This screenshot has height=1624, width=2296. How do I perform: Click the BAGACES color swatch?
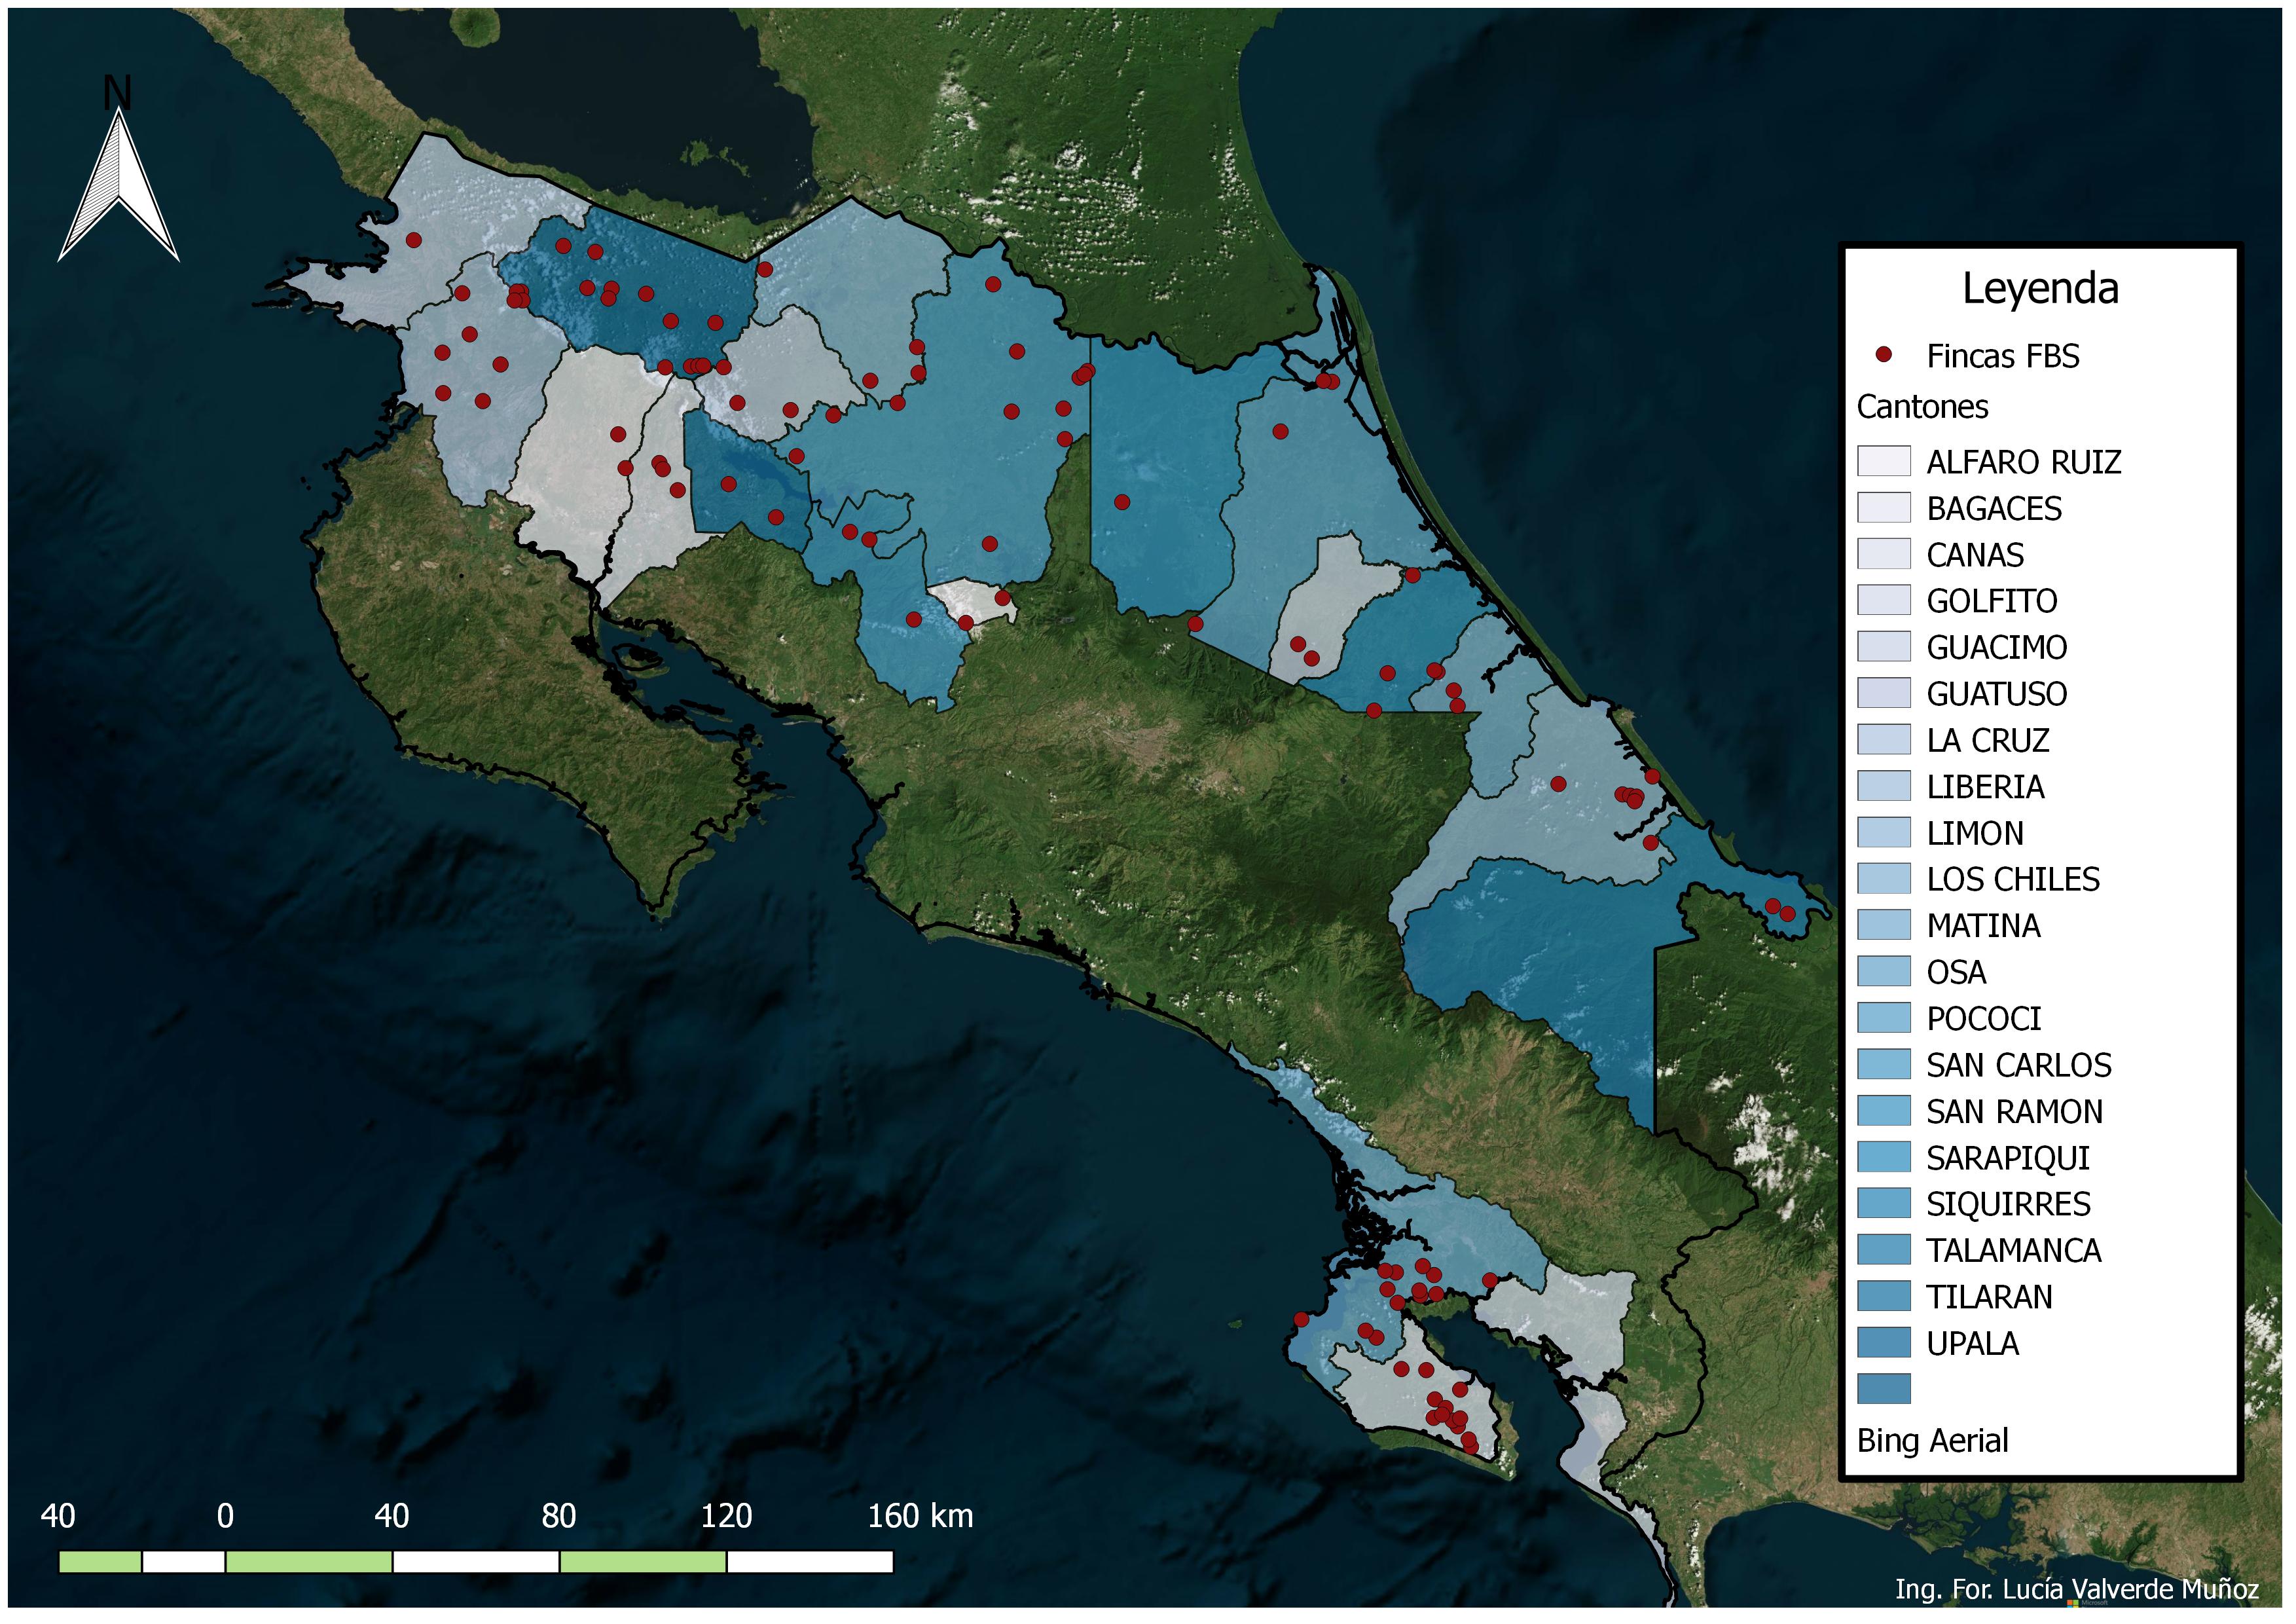click(x=1883, y=508)
